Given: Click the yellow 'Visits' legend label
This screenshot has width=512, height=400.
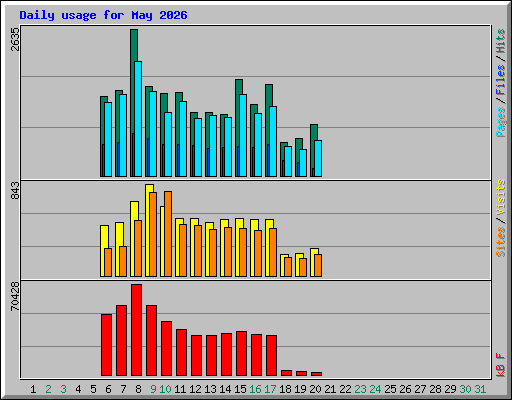Looking at the screenshot, I should point(501,198).
